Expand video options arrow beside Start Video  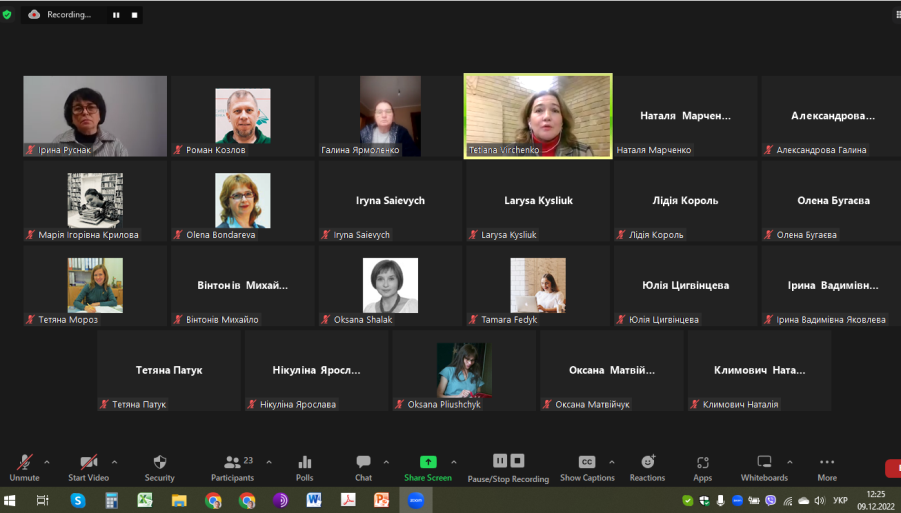point(114,462)
